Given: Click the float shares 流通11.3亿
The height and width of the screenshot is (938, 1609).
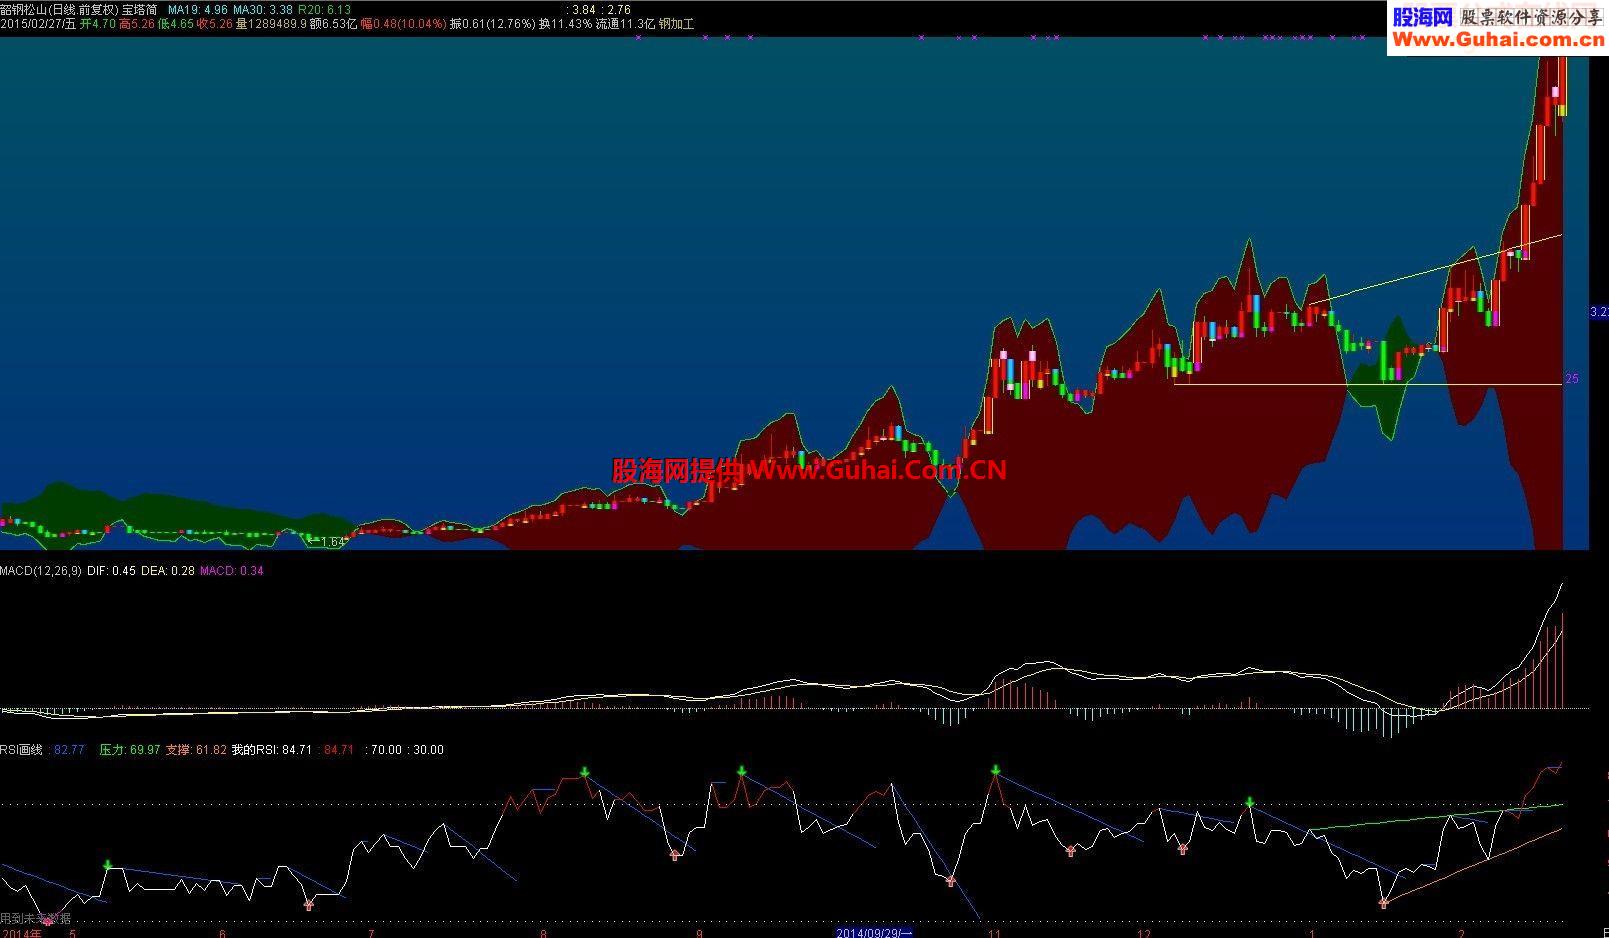Looking at the screenshot, I should tap(625, 24).
